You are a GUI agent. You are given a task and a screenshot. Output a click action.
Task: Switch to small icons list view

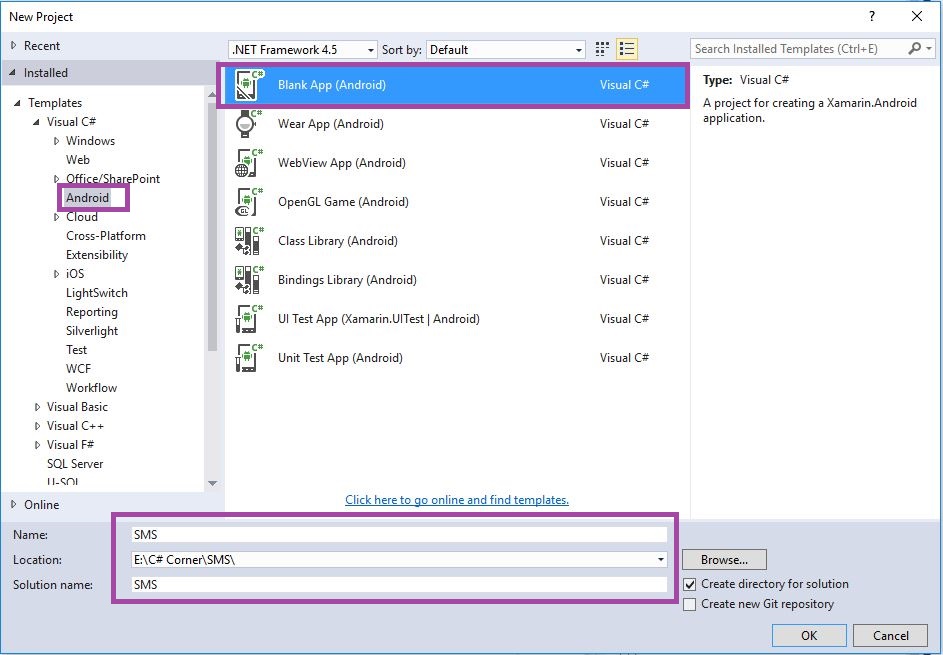coord(627,49)
